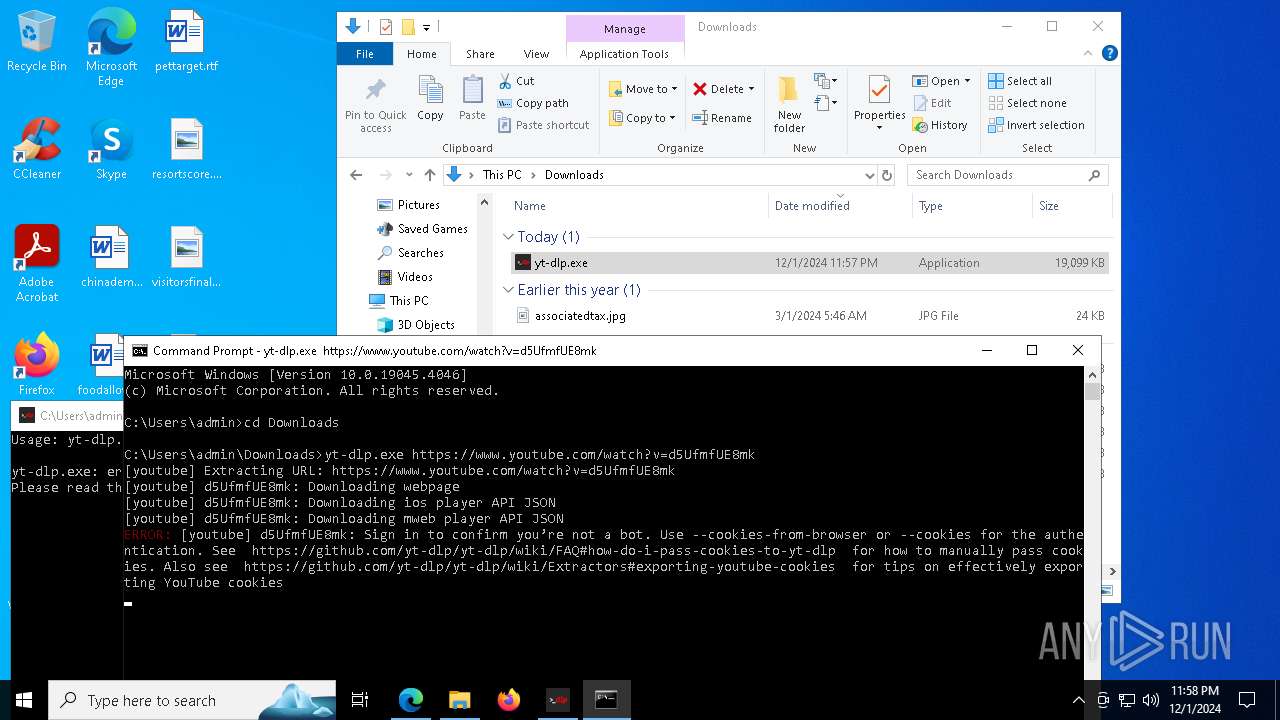Open File Explorer from the taskbar
1280x720 pixels.
[x=459, y=700]
